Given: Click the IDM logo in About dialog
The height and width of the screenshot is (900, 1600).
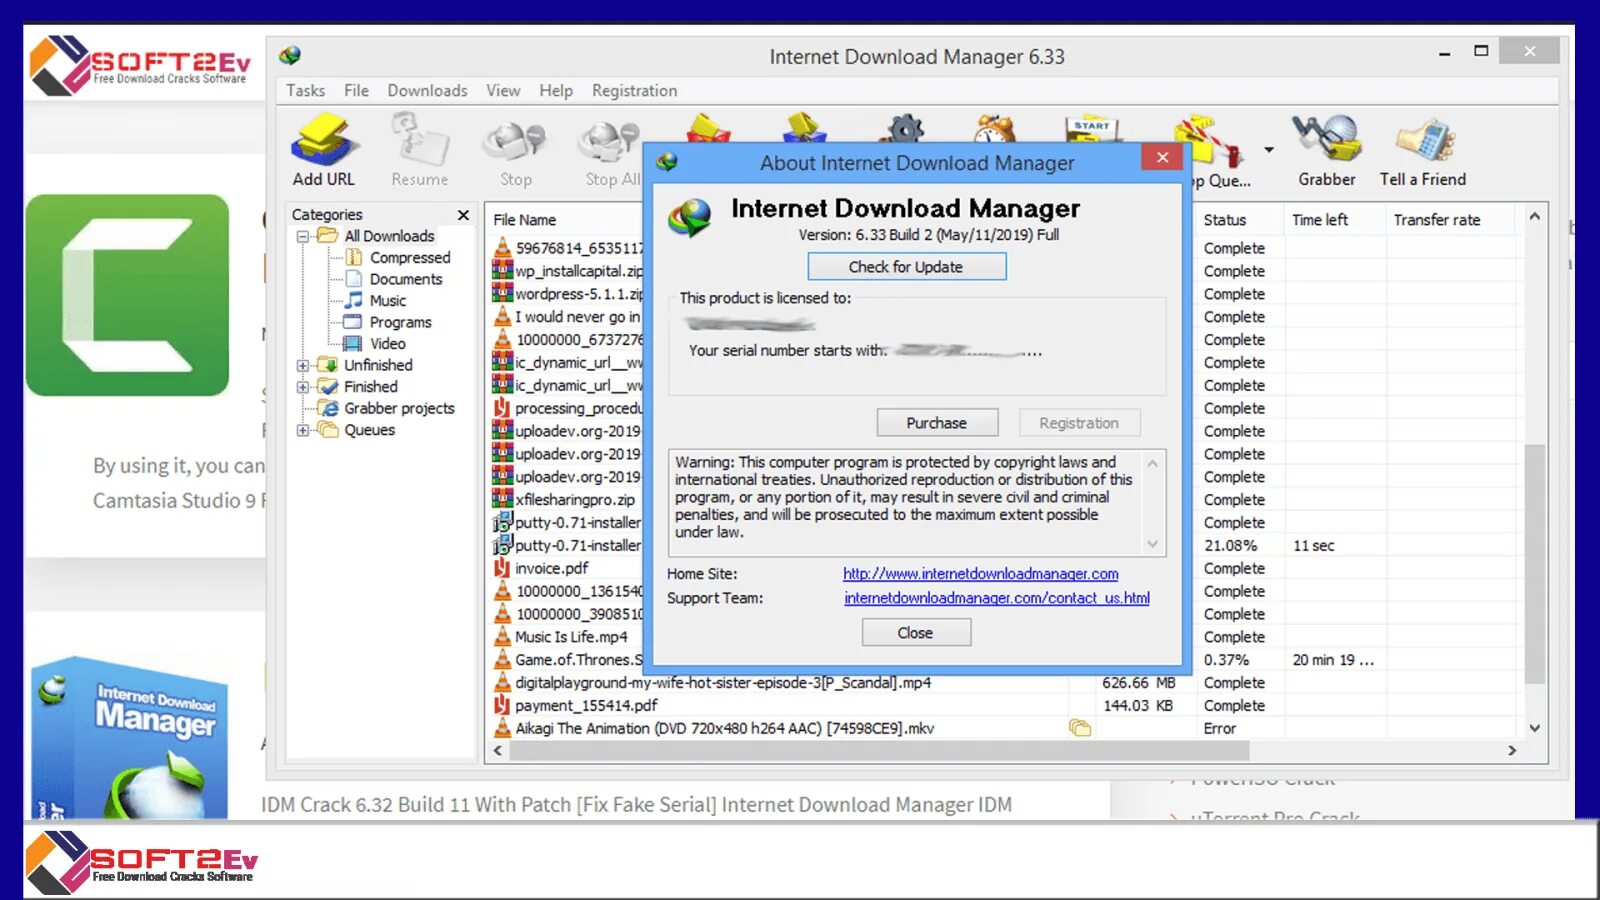Looking at the screenshot, I should pos(690,216).
